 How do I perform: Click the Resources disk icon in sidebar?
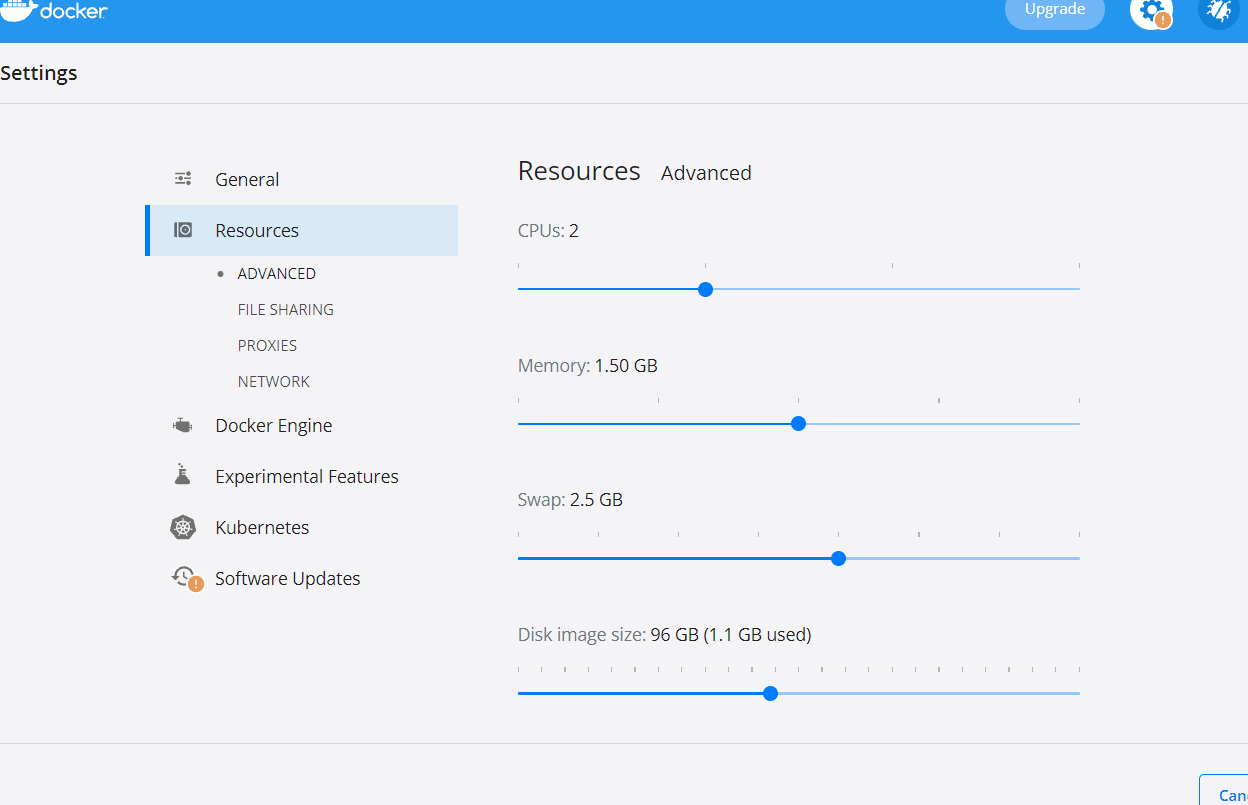183,230
